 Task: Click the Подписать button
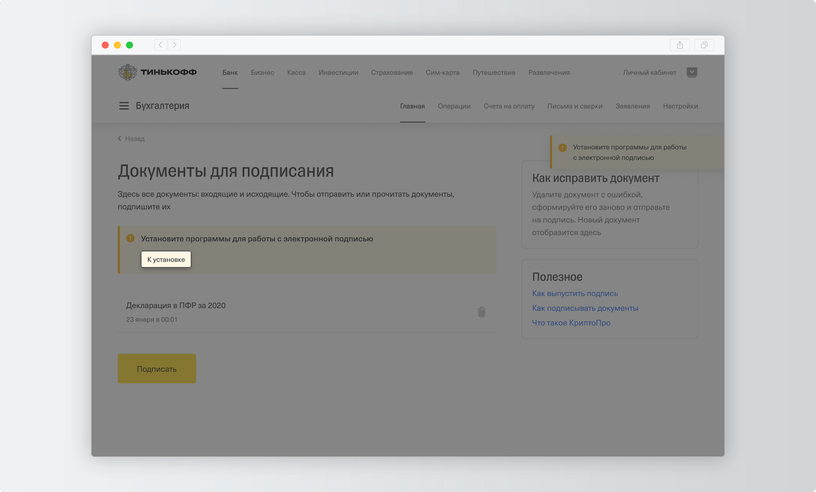[157, 369]
